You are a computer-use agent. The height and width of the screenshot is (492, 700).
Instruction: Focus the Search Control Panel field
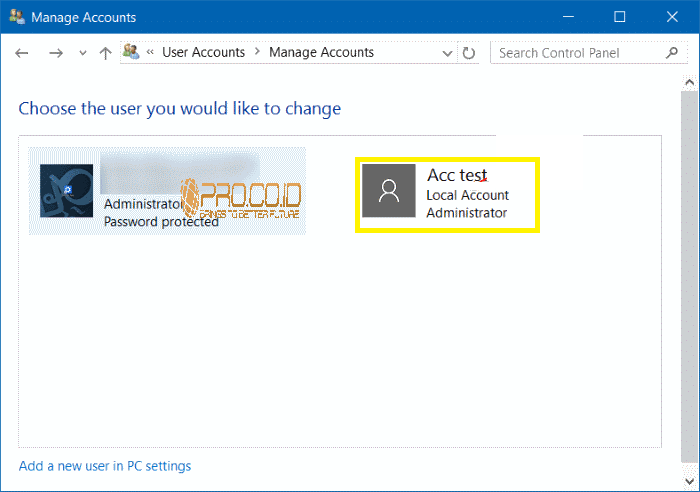coord(588,53)
